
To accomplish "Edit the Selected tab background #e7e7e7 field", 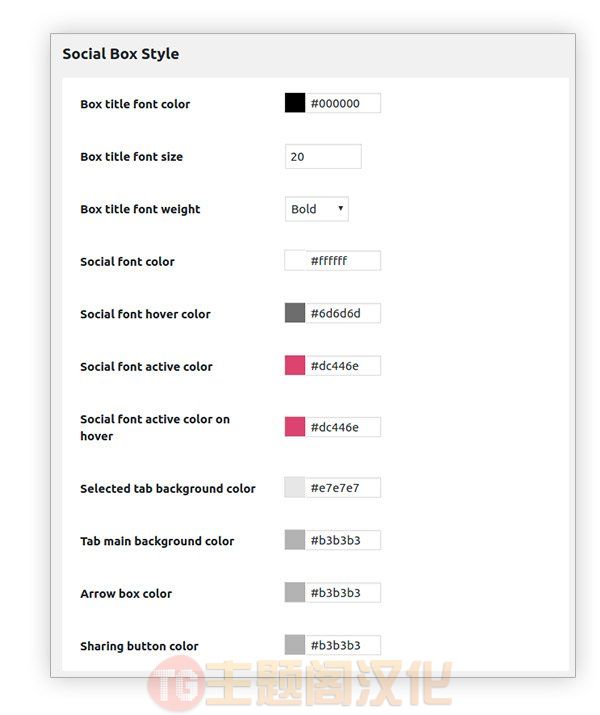I will [343, 487].
